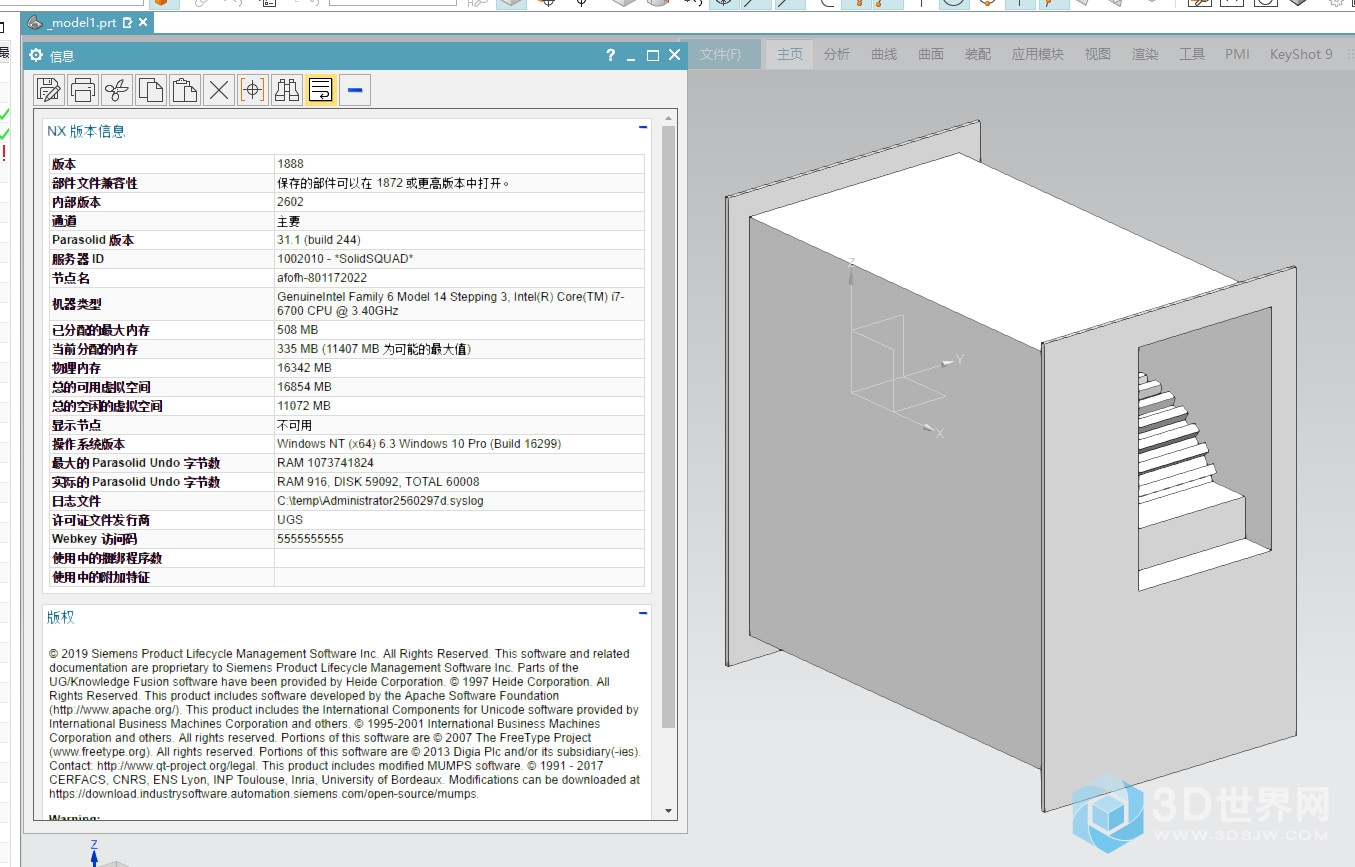The height and width of the screenshot is (867, 1355).
Task: Click the Information window vertical scrollbar
Action: [x=669, y=425]
